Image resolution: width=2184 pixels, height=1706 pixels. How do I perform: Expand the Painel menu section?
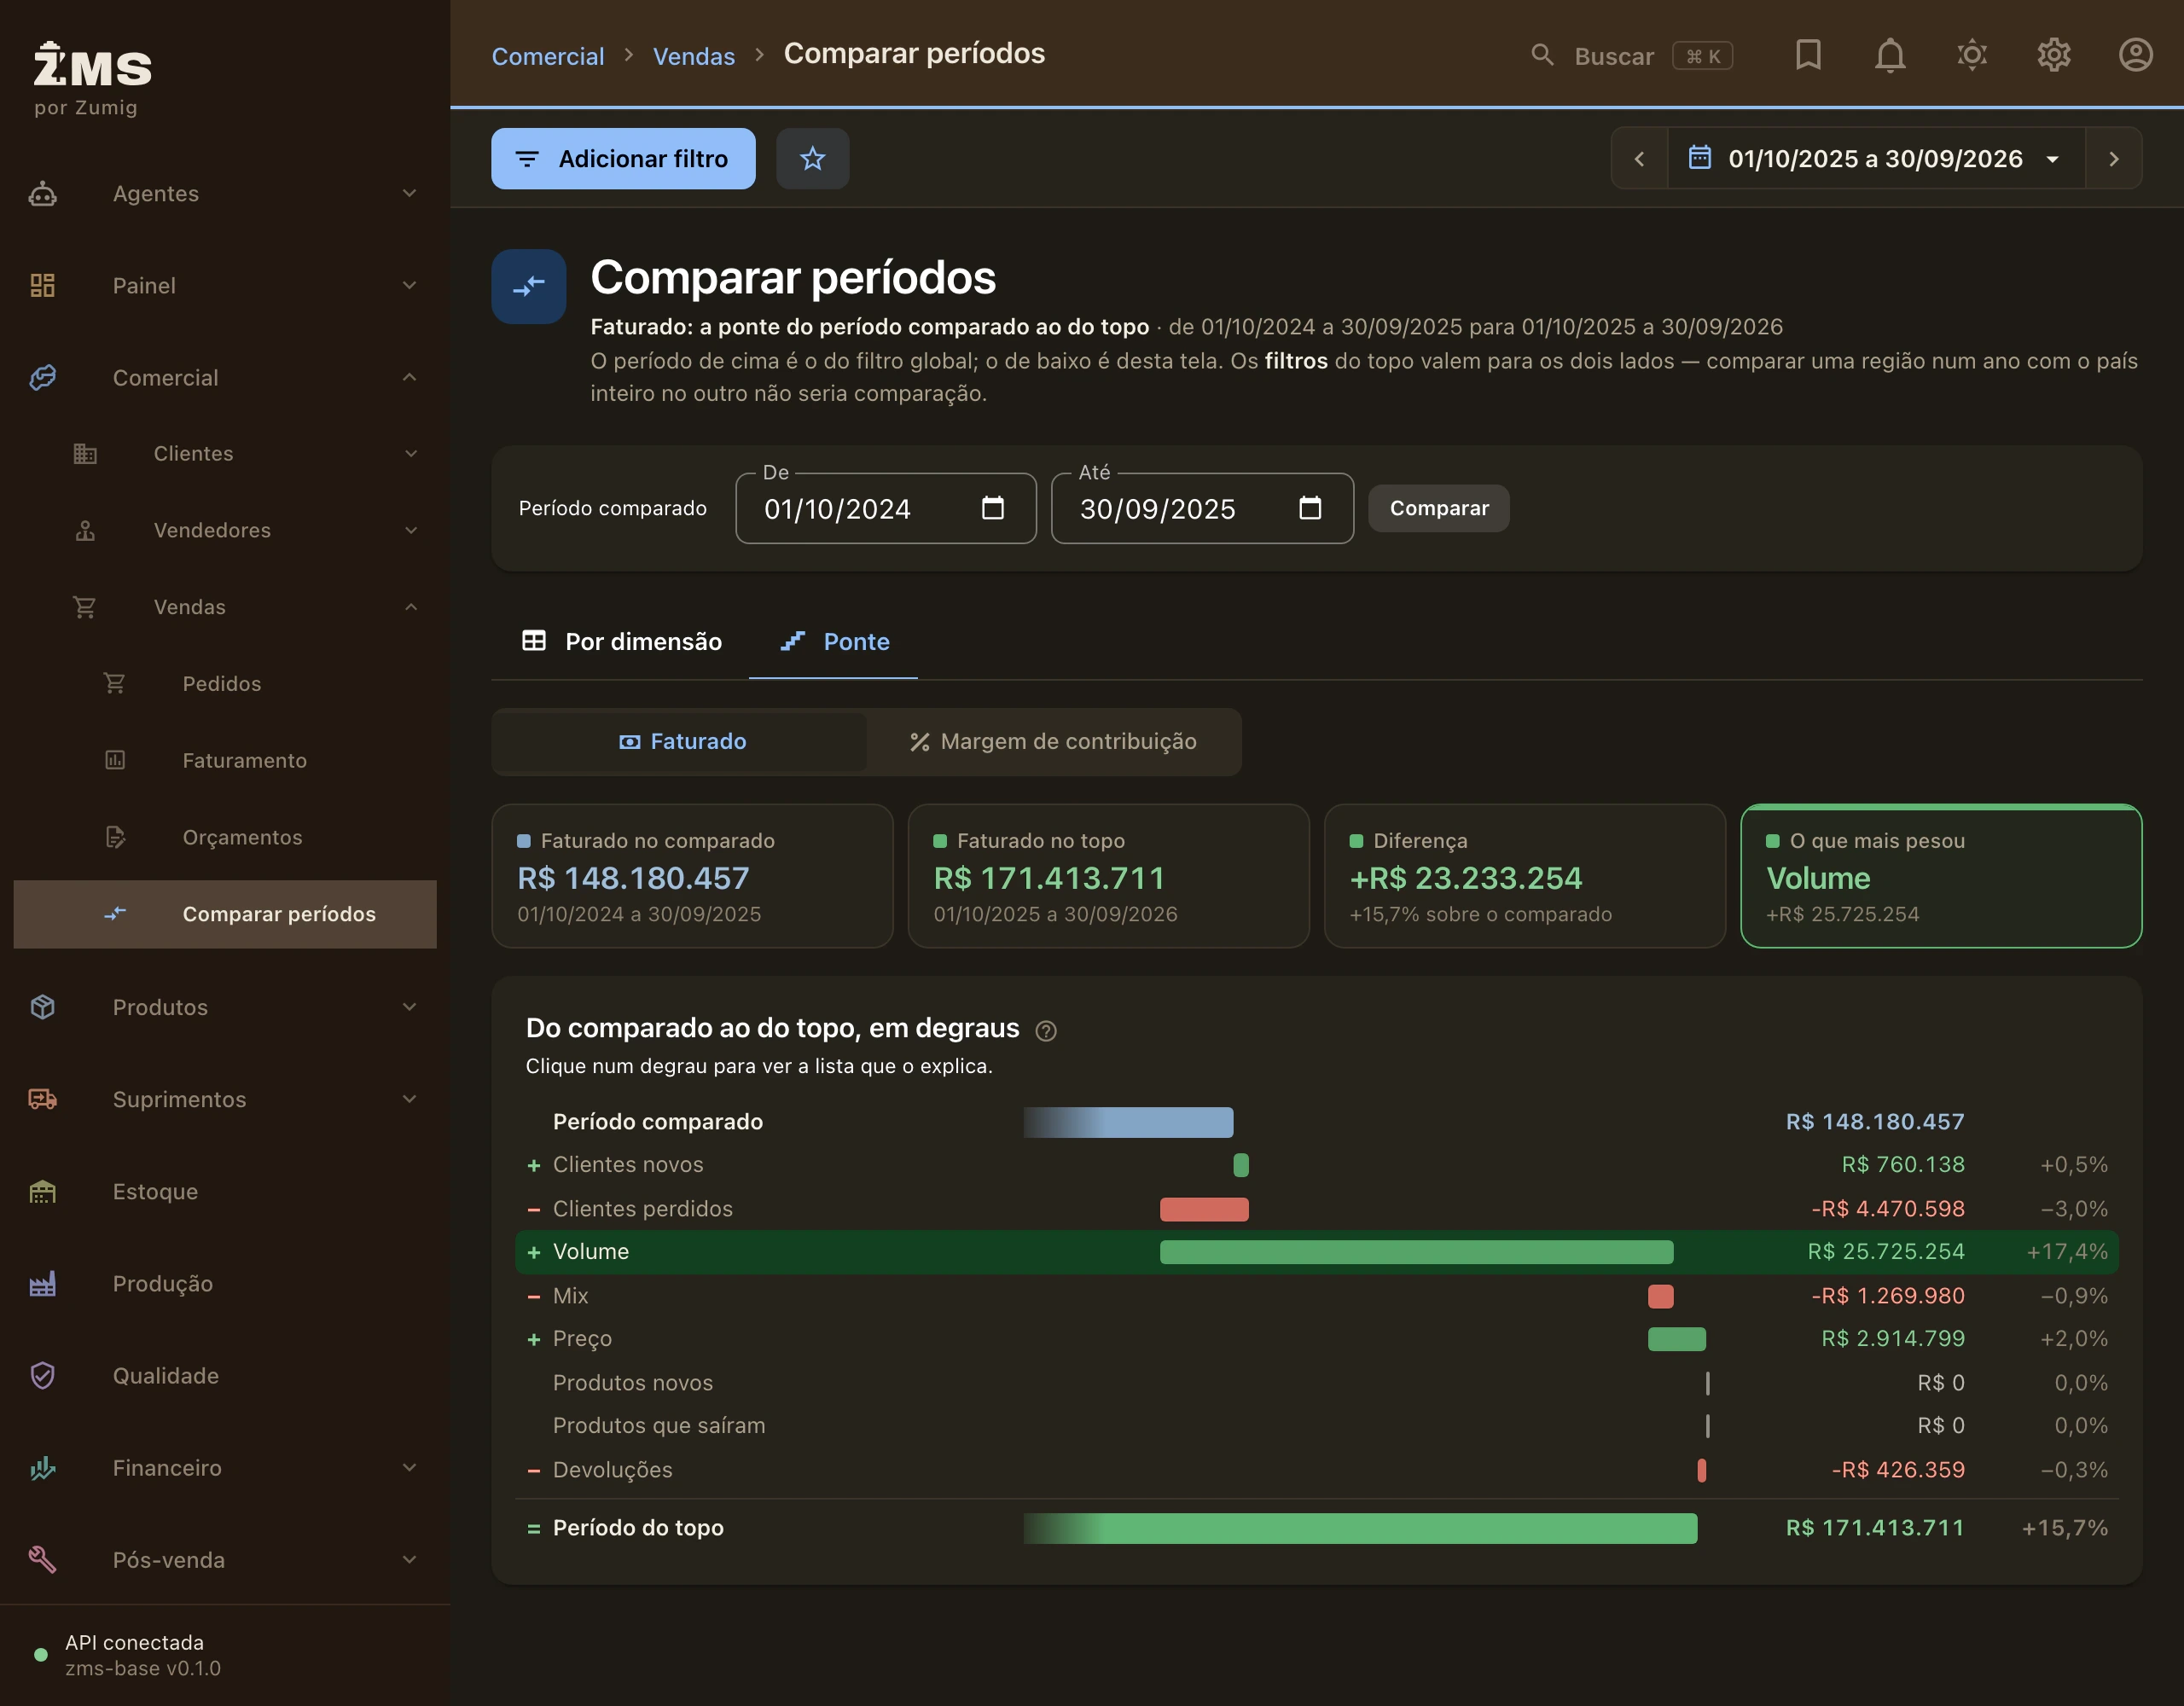(225, 286)
